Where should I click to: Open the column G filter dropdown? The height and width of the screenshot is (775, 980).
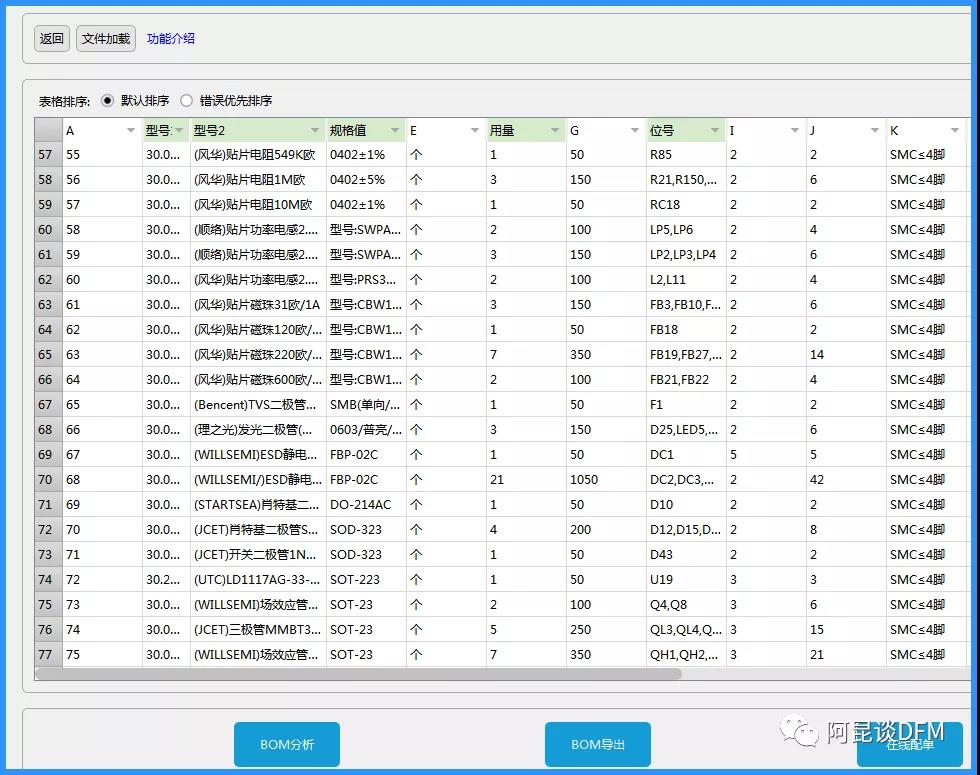click(x=635, y=131)
